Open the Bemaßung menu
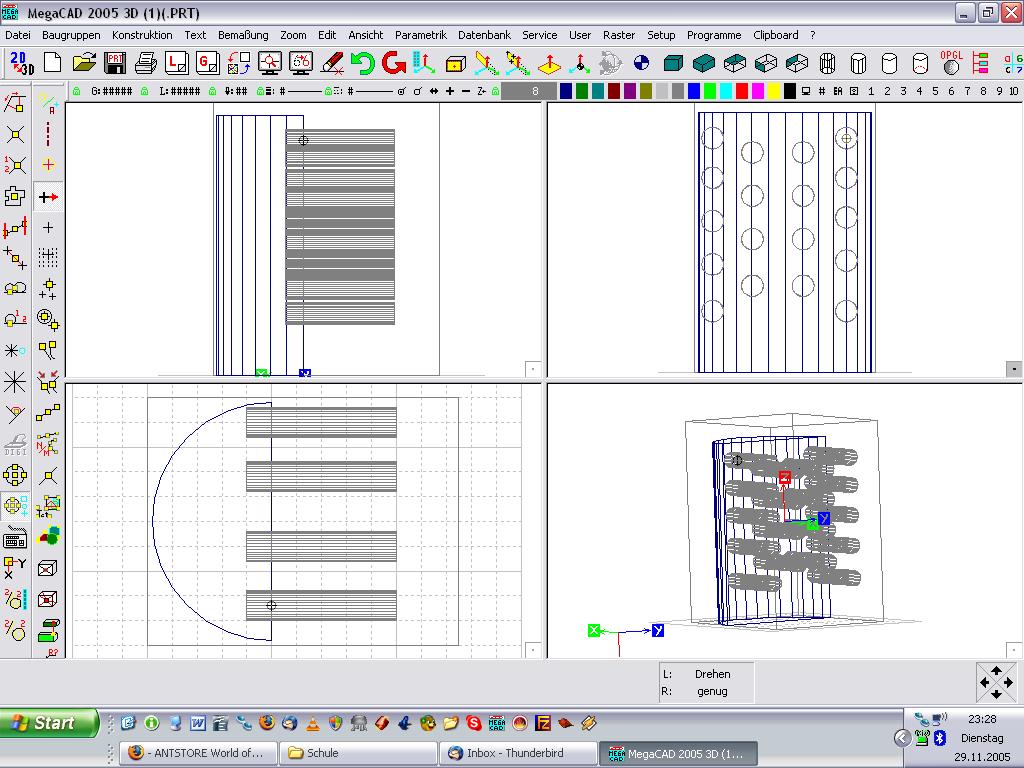 [x=243, y=35]
